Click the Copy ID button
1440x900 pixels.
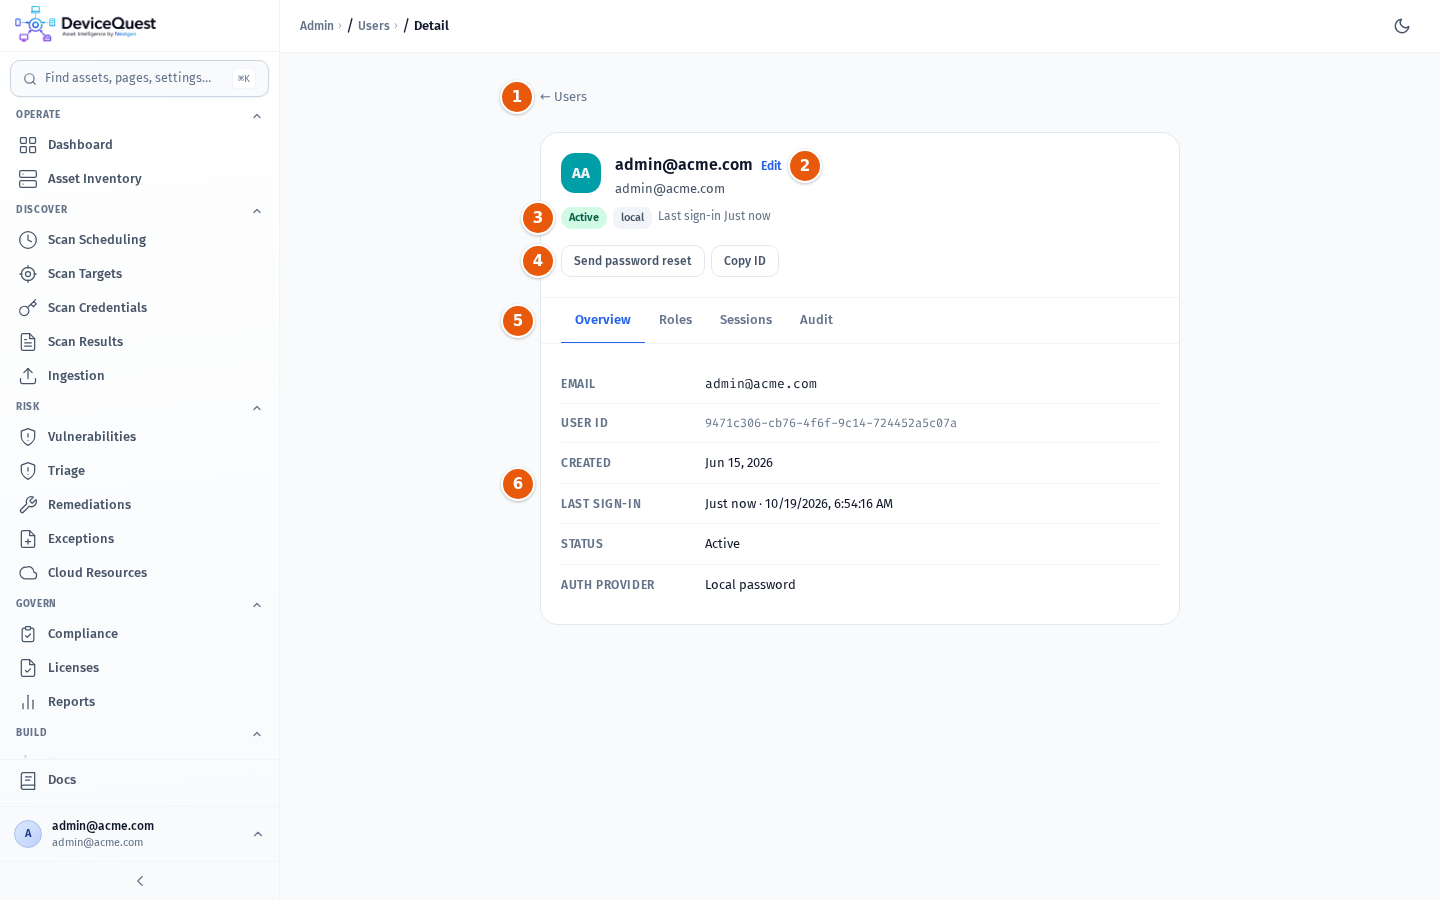point(745,261)
